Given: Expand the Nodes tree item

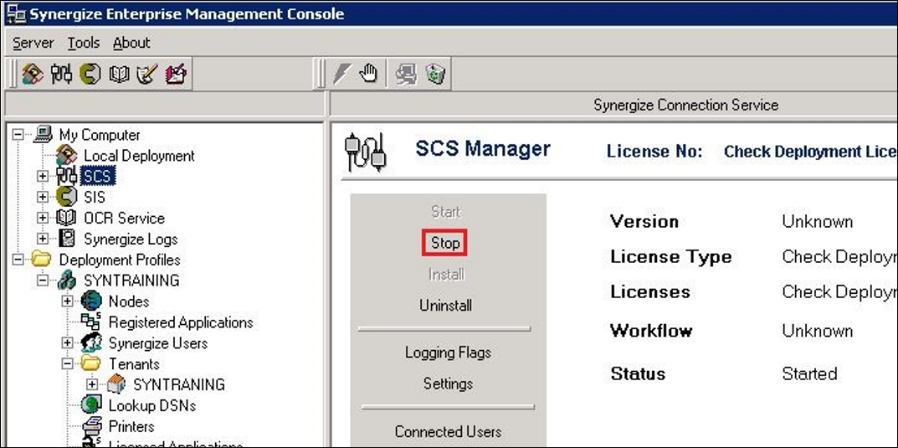Looking at the screenshot, I should (68, 301).
